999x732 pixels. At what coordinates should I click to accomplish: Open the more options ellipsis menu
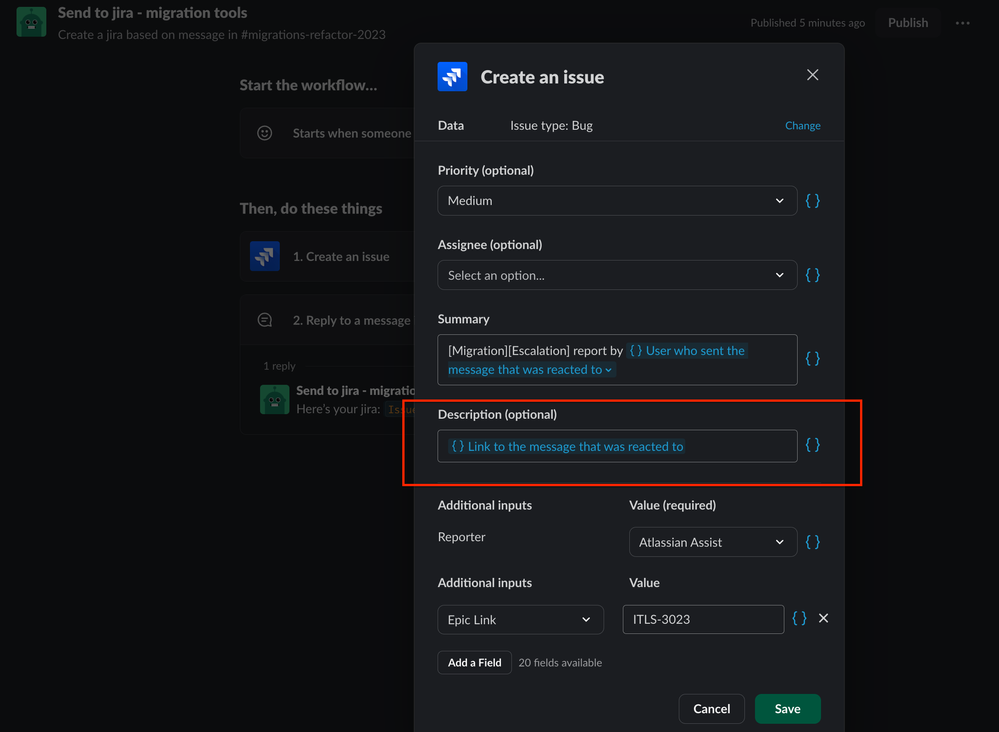963,23
